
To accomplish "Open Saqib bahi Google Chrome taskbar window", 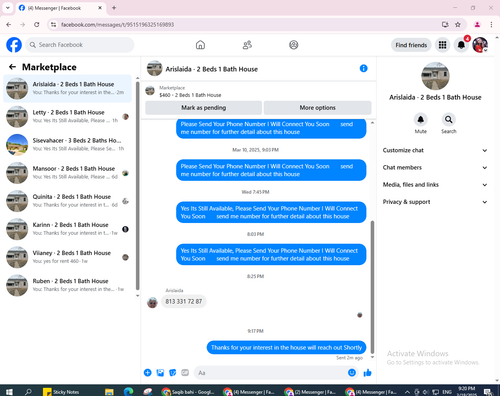I will (x=188, y=392).
